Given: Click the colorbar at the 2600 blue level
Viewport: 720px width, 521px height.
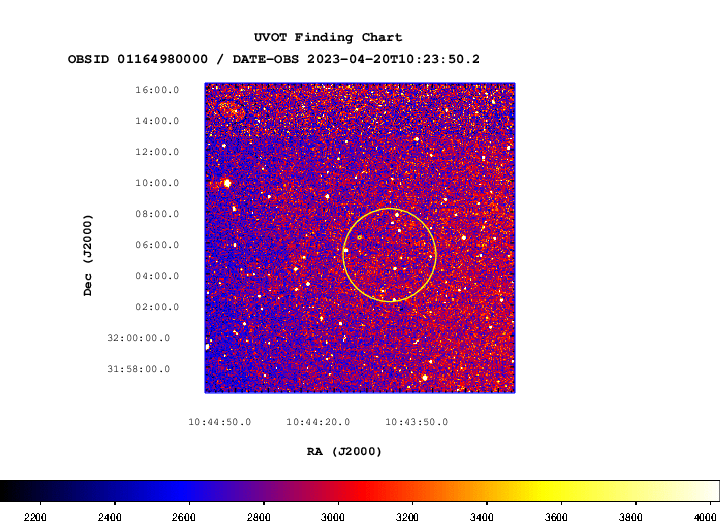Looking at the screenshot, I should click(189, 491).
